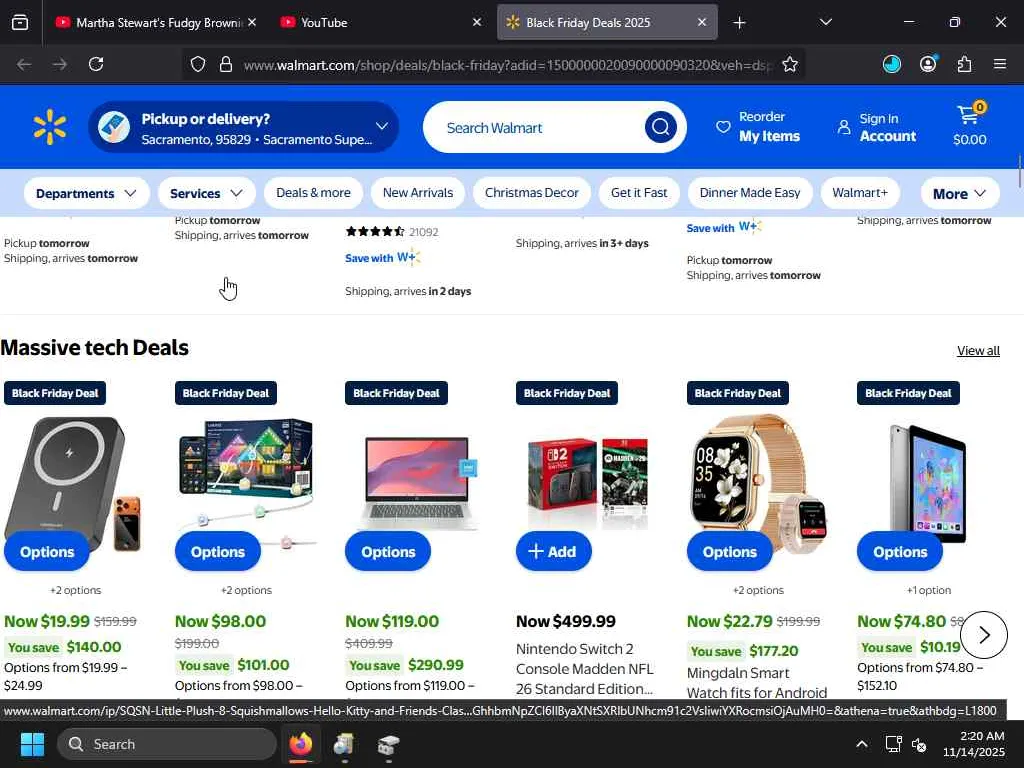Advance the tech deals carousel with the arrow
The height and width of the screenshot is (768, 1024).
coord(984,635)
